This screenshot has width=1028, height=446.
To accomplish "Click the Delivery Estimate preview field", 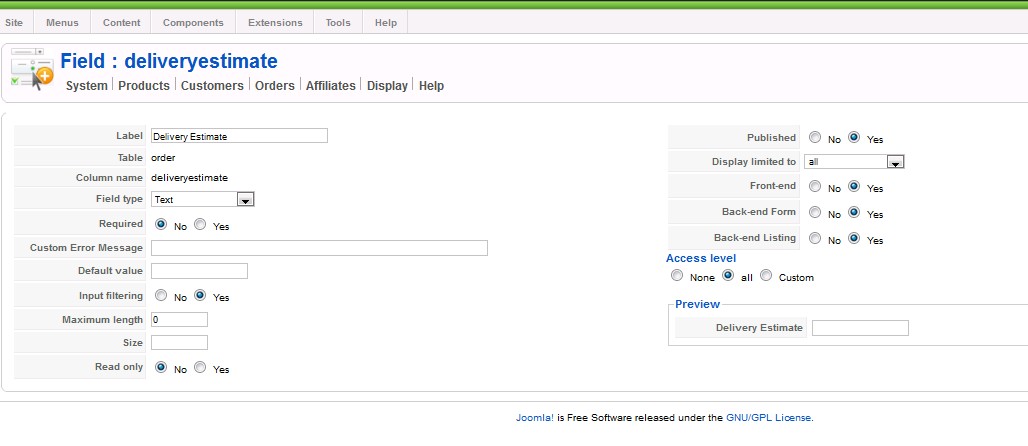I will pyautogui.click(x=860, y=328).
